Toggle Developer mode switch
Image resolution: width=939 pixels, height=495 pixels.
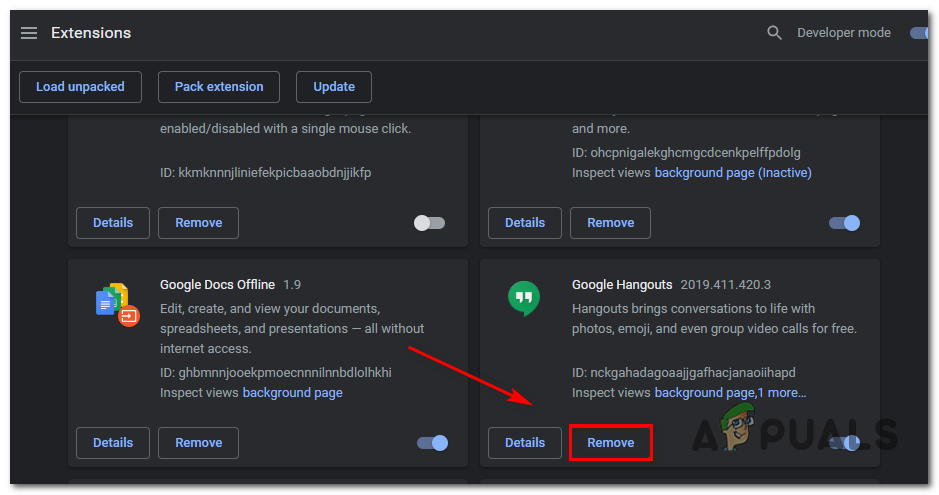coord(919,33)
